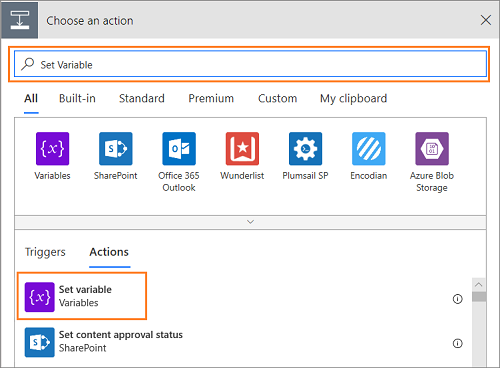Screen dimensions: 500x368
Task: Close the Choose an action panel
Action: click(x=486, y=20)
